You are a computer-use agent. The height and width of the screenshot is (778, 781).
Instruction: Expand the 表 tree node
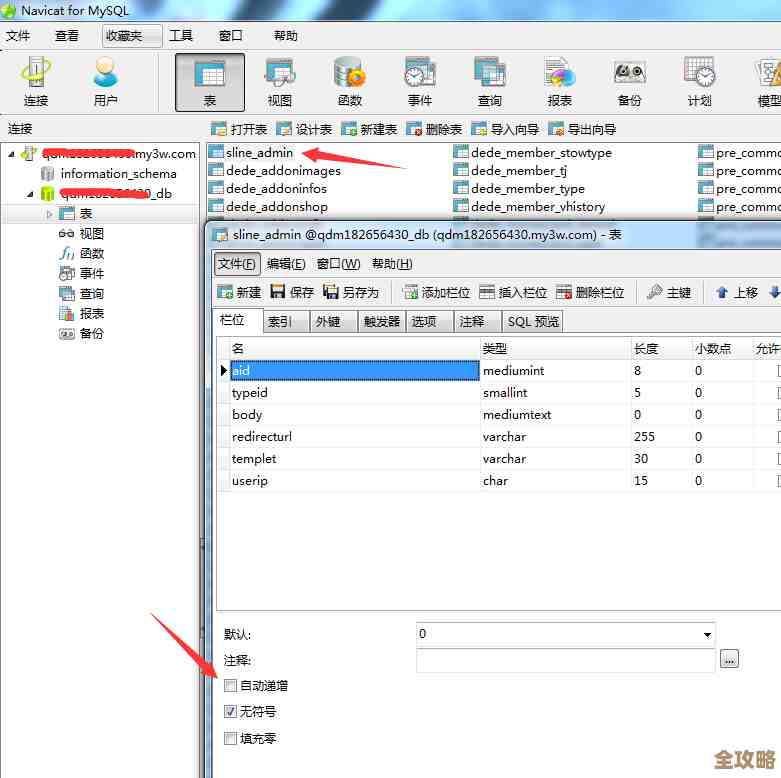(49, 214)
